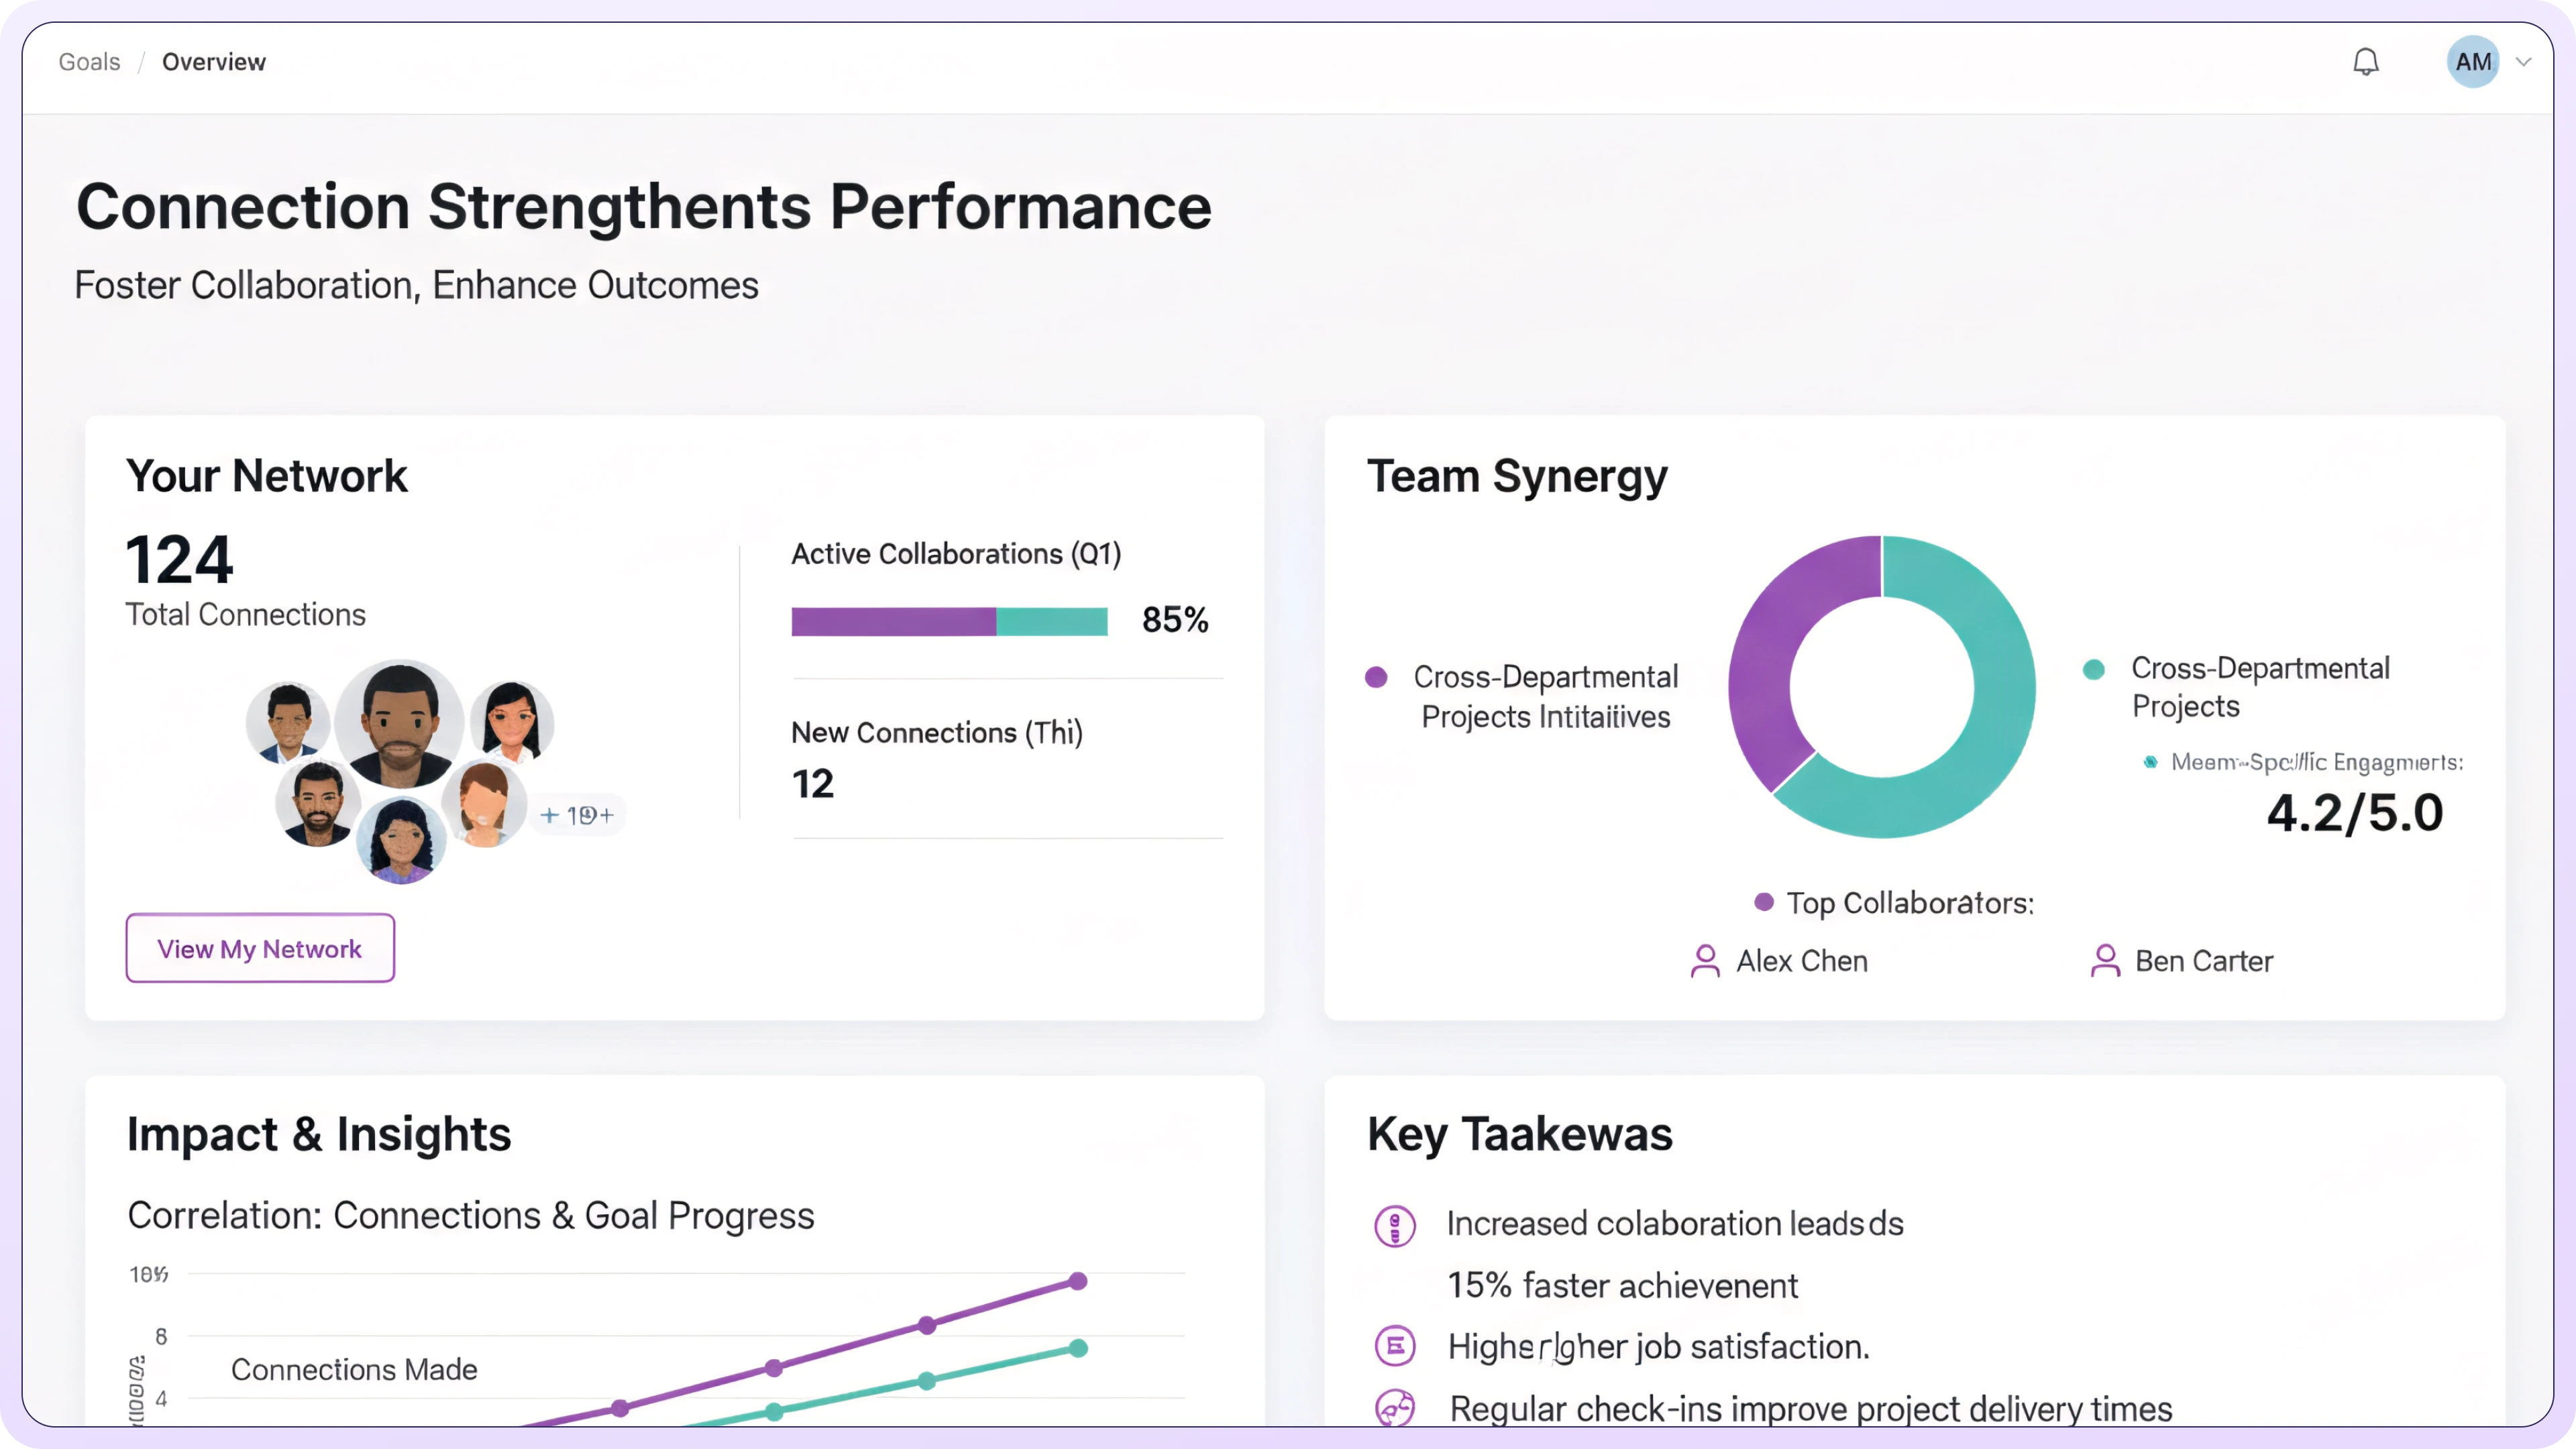This screenshot has height=1449, width=2576.
Task: Click the Active Collaborations progress bar
Action: 949,621
